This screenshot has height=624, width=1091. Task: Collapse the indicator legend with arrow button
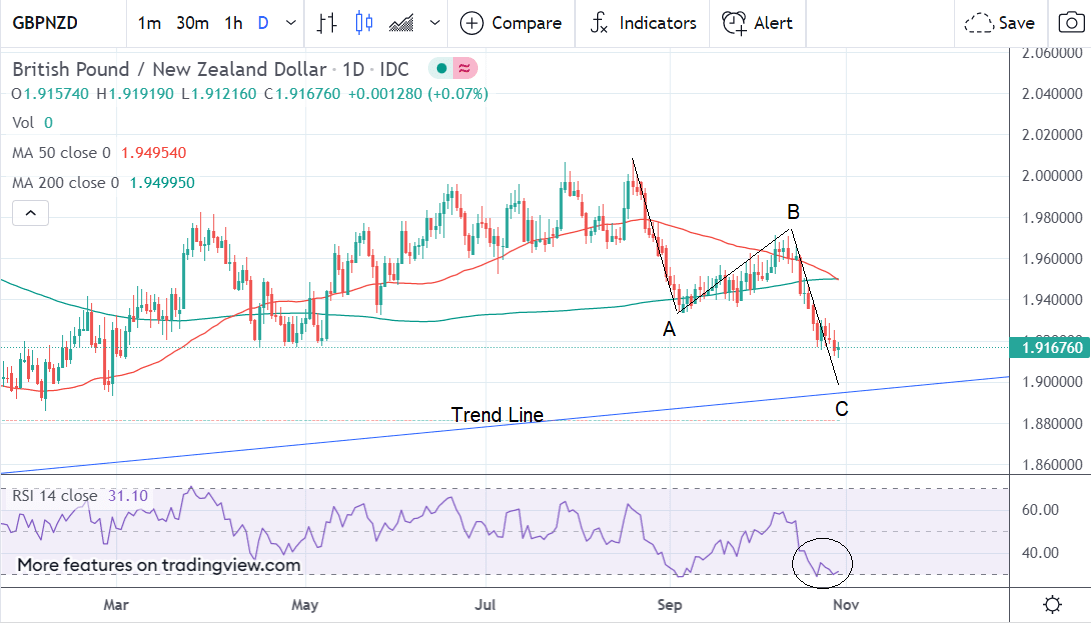point(31,213)
